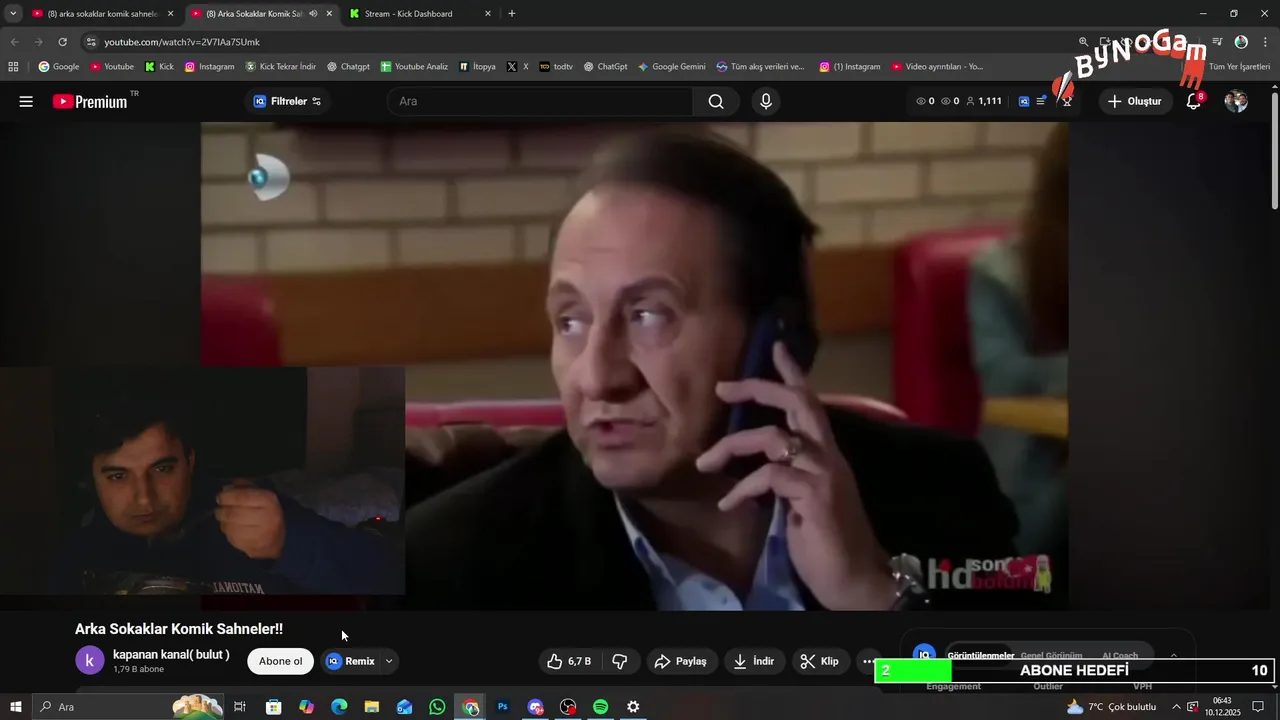Image resolution: width=1280 pixels, height=720 pixels.
Task: Show hidden tray icons with the chevron
Action: [1176, 707]
